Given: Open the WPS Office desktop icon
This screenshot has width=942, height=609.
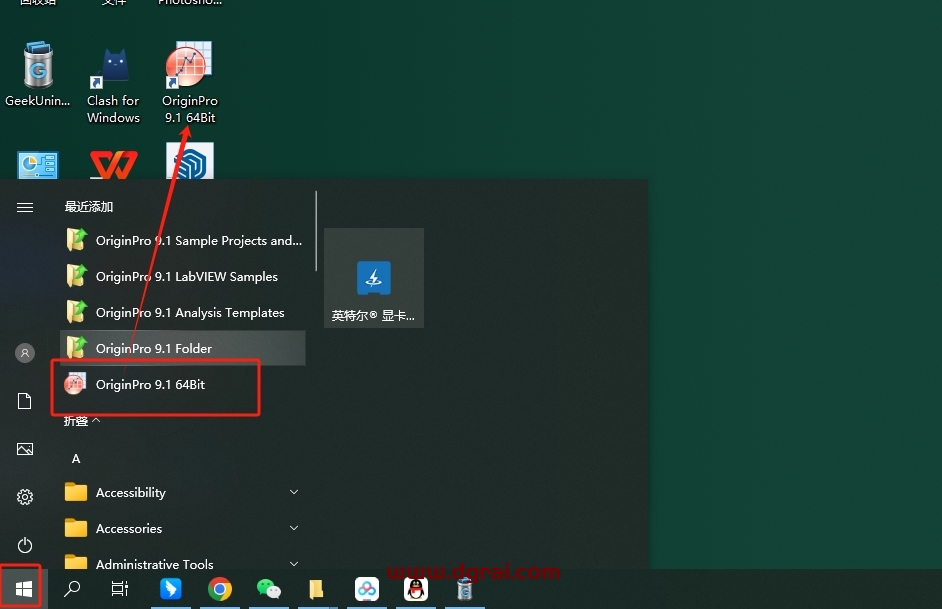Looking at the screenshot, I should (114, 164).
